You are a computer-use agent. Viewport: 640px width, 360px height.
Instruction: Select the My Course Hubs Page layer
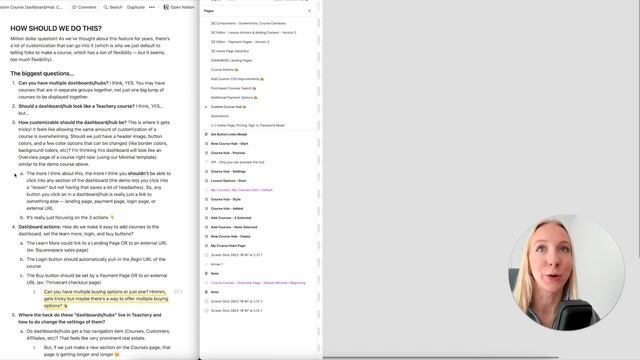coord(228,246)
